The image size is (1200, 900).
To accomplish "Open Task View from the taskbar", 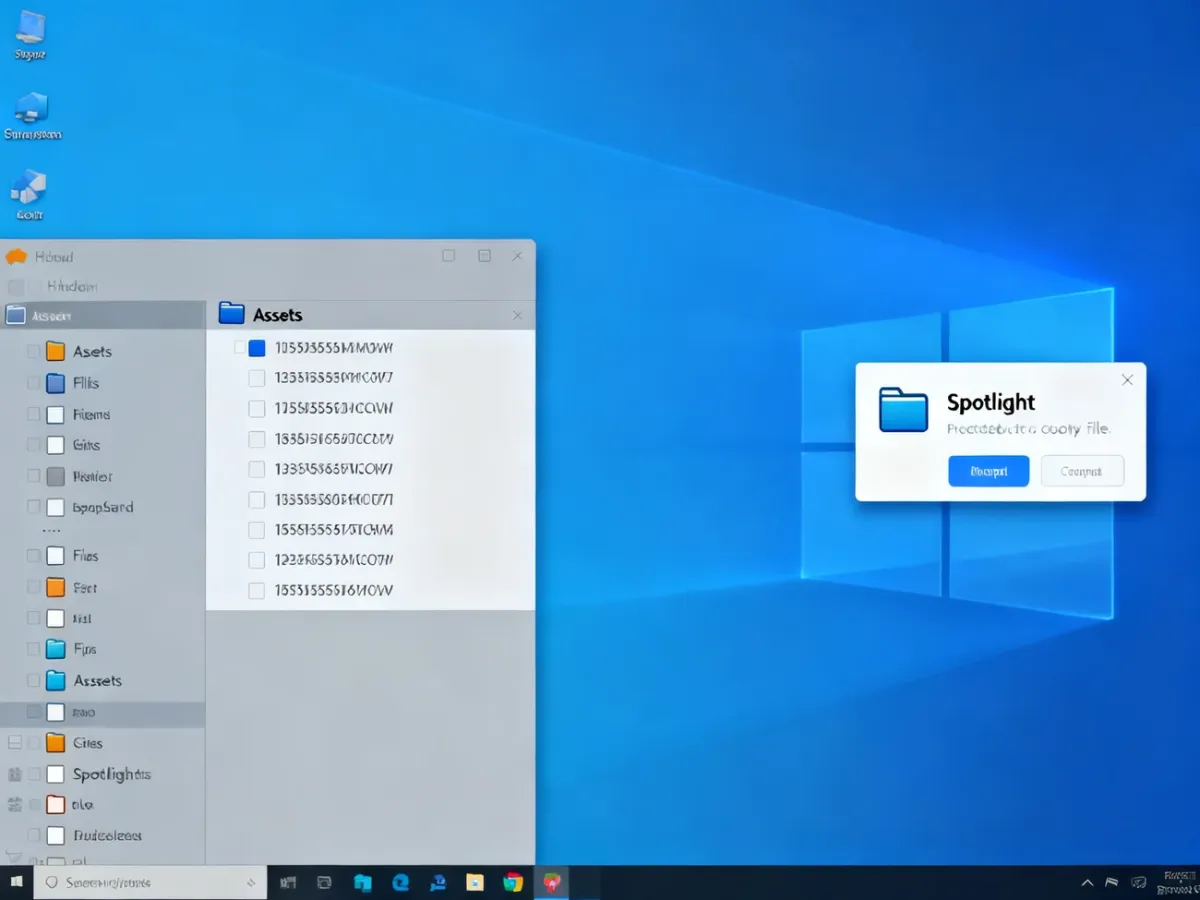I will point(324,882).
